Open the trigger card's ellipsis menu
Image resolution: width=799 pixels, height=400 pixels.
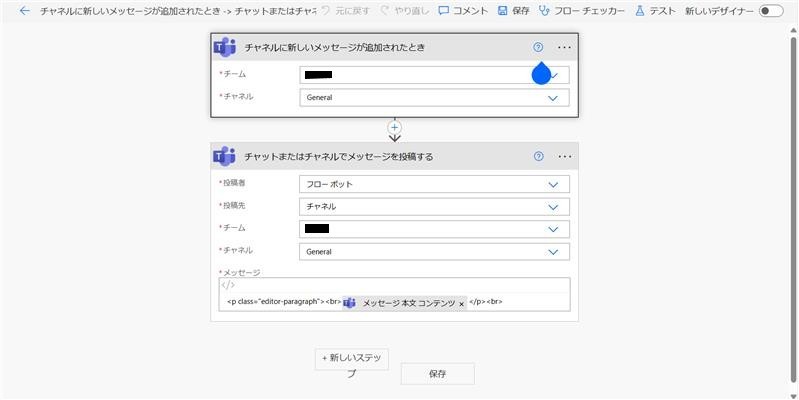click(565, 47)
